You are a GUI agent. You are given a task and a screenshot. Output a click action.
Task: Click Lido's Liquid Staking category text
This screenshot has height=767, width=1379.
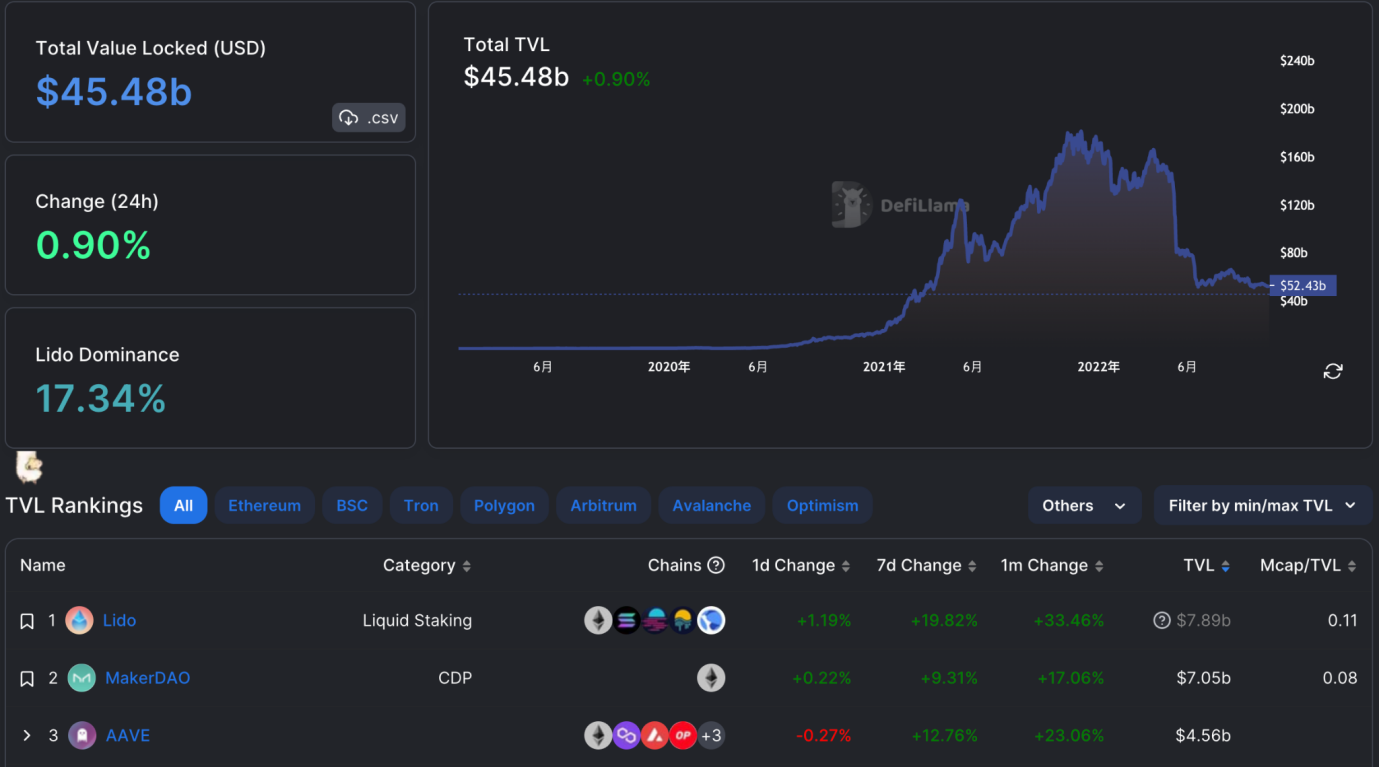417,620
